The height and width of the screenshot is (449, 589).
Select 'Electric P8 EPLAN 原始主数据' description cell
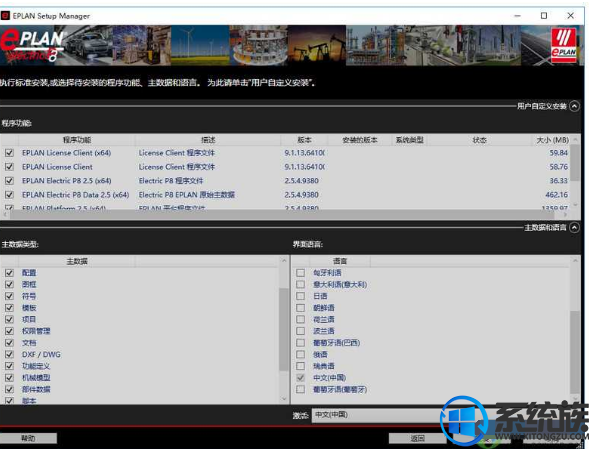(x=187, y=195)
